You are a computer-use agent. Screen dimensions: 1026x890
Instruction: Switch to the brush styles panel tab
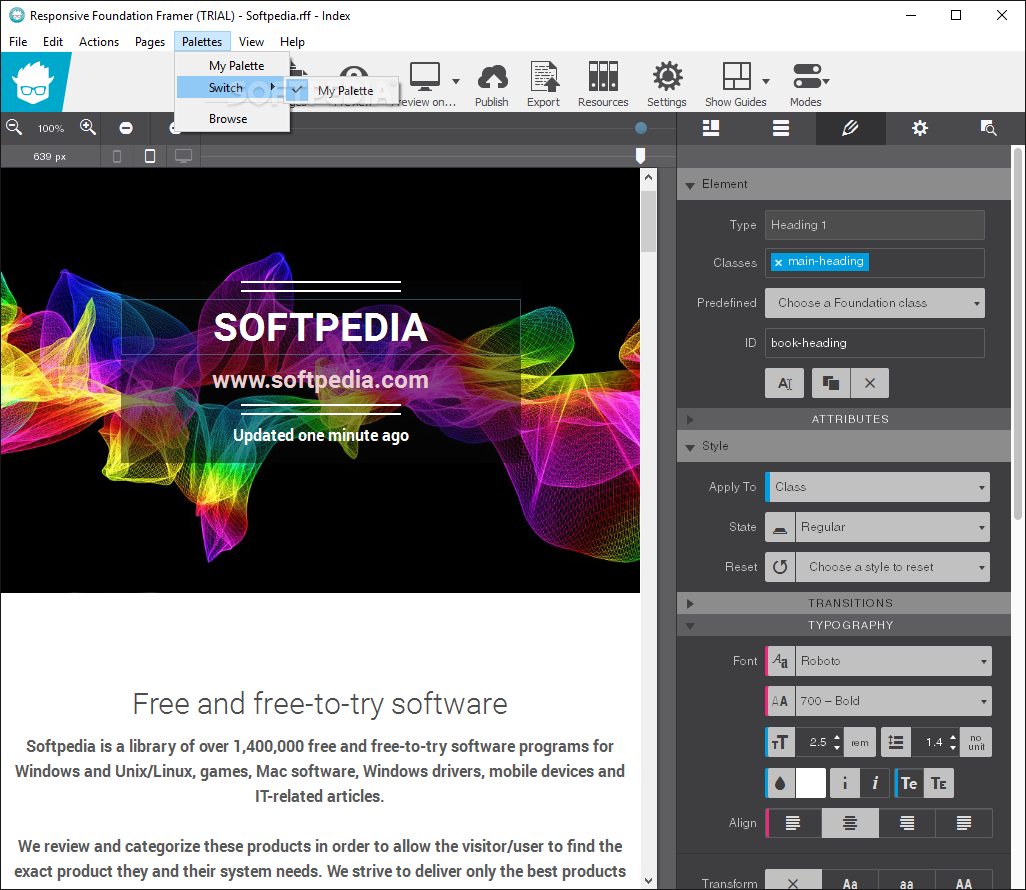coord(850,128)
